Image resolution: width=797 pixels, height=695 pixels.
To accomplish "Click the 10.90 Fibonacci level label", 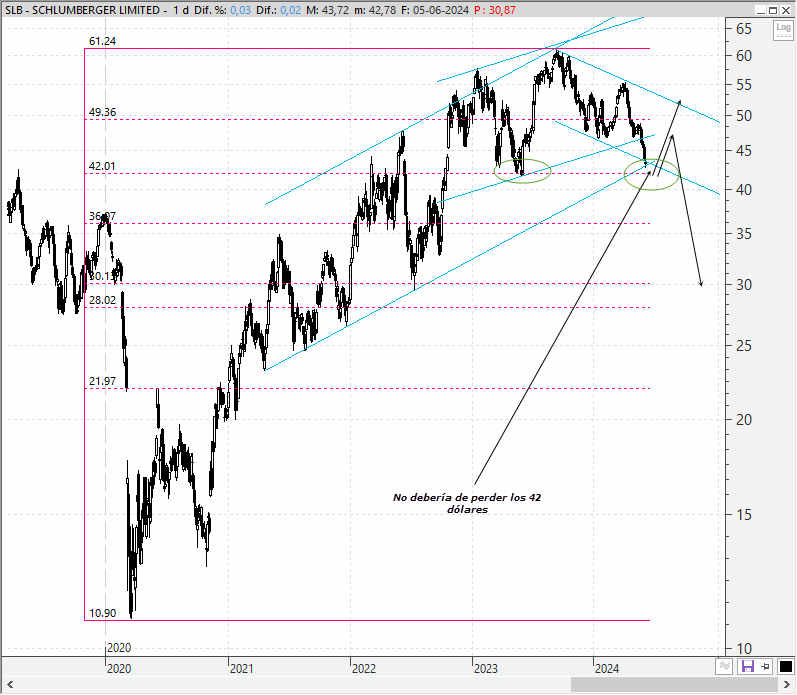I will point(102,613).
